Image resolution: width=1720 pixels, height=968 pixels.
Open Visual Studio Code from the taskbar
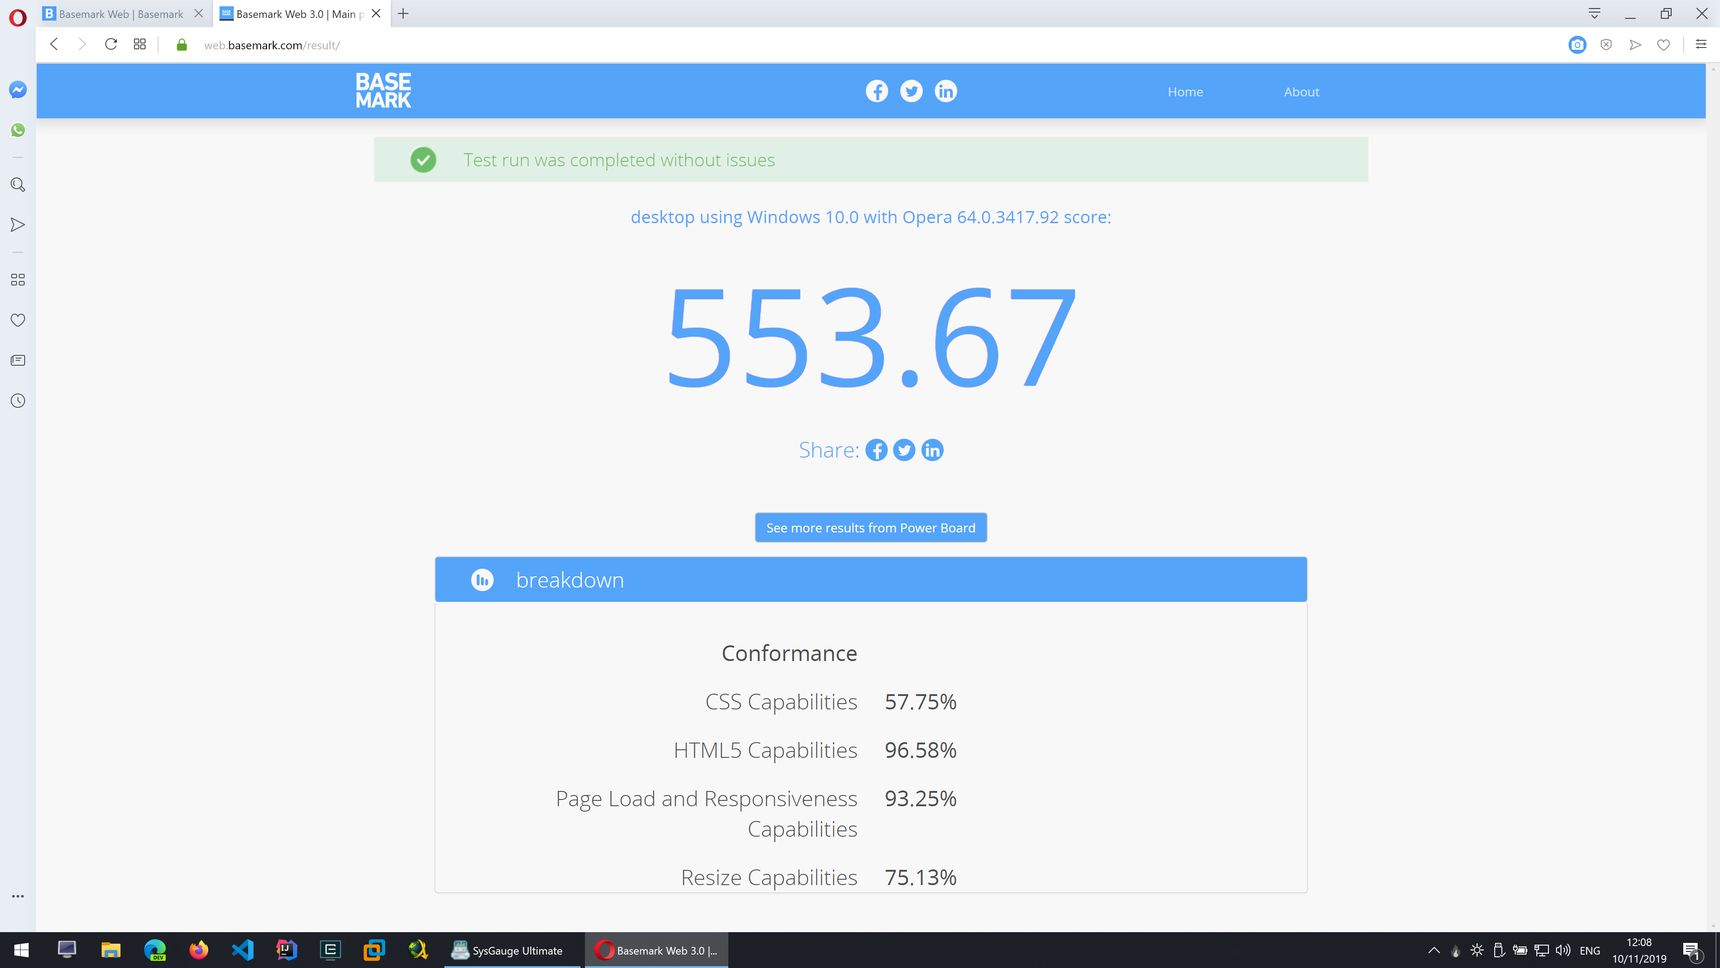[x=243, y=950]
